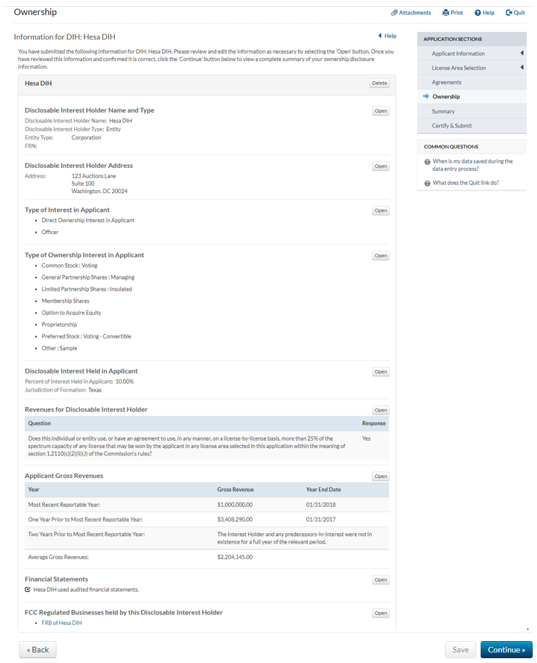
Task: Open the Attachments paperclip link
Action: tap(411, 13)
